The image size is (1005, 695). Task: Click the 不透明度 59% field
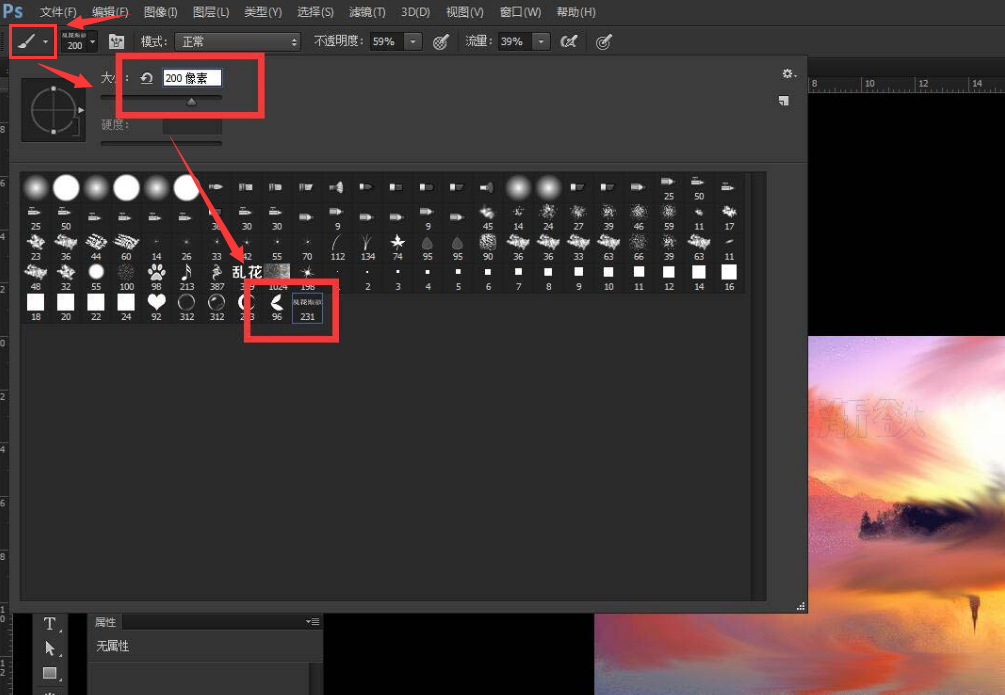pos(386,42)
